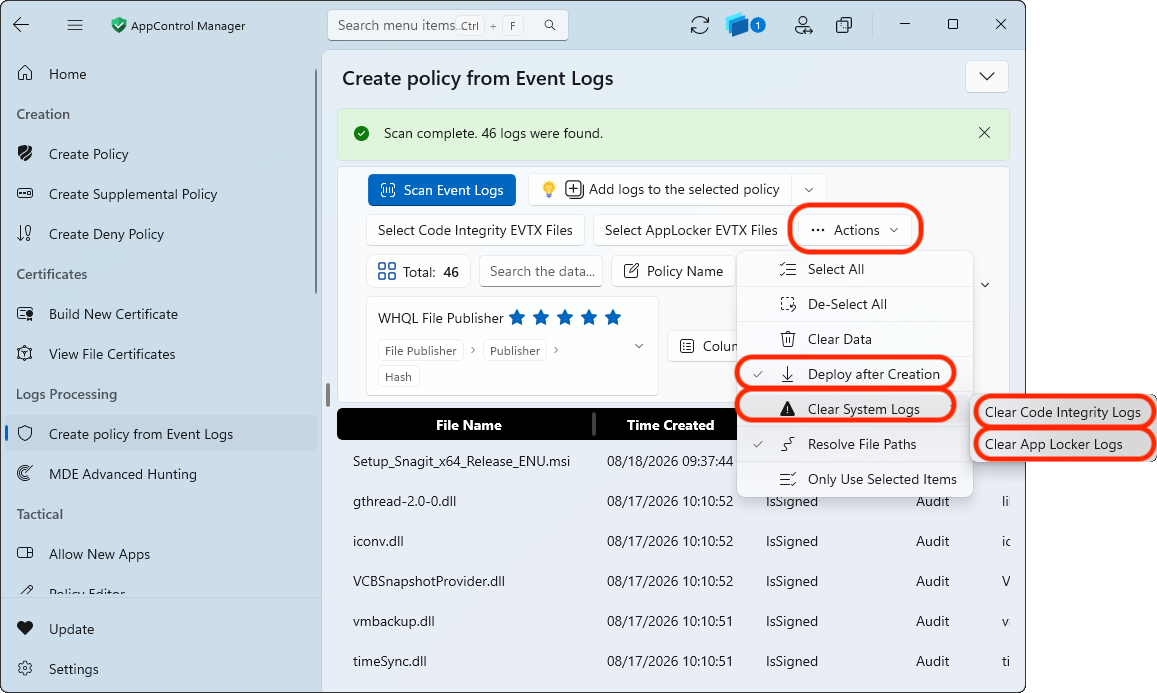
Task: Toggle Resolve File Paths option
Action: click(854, 444)
